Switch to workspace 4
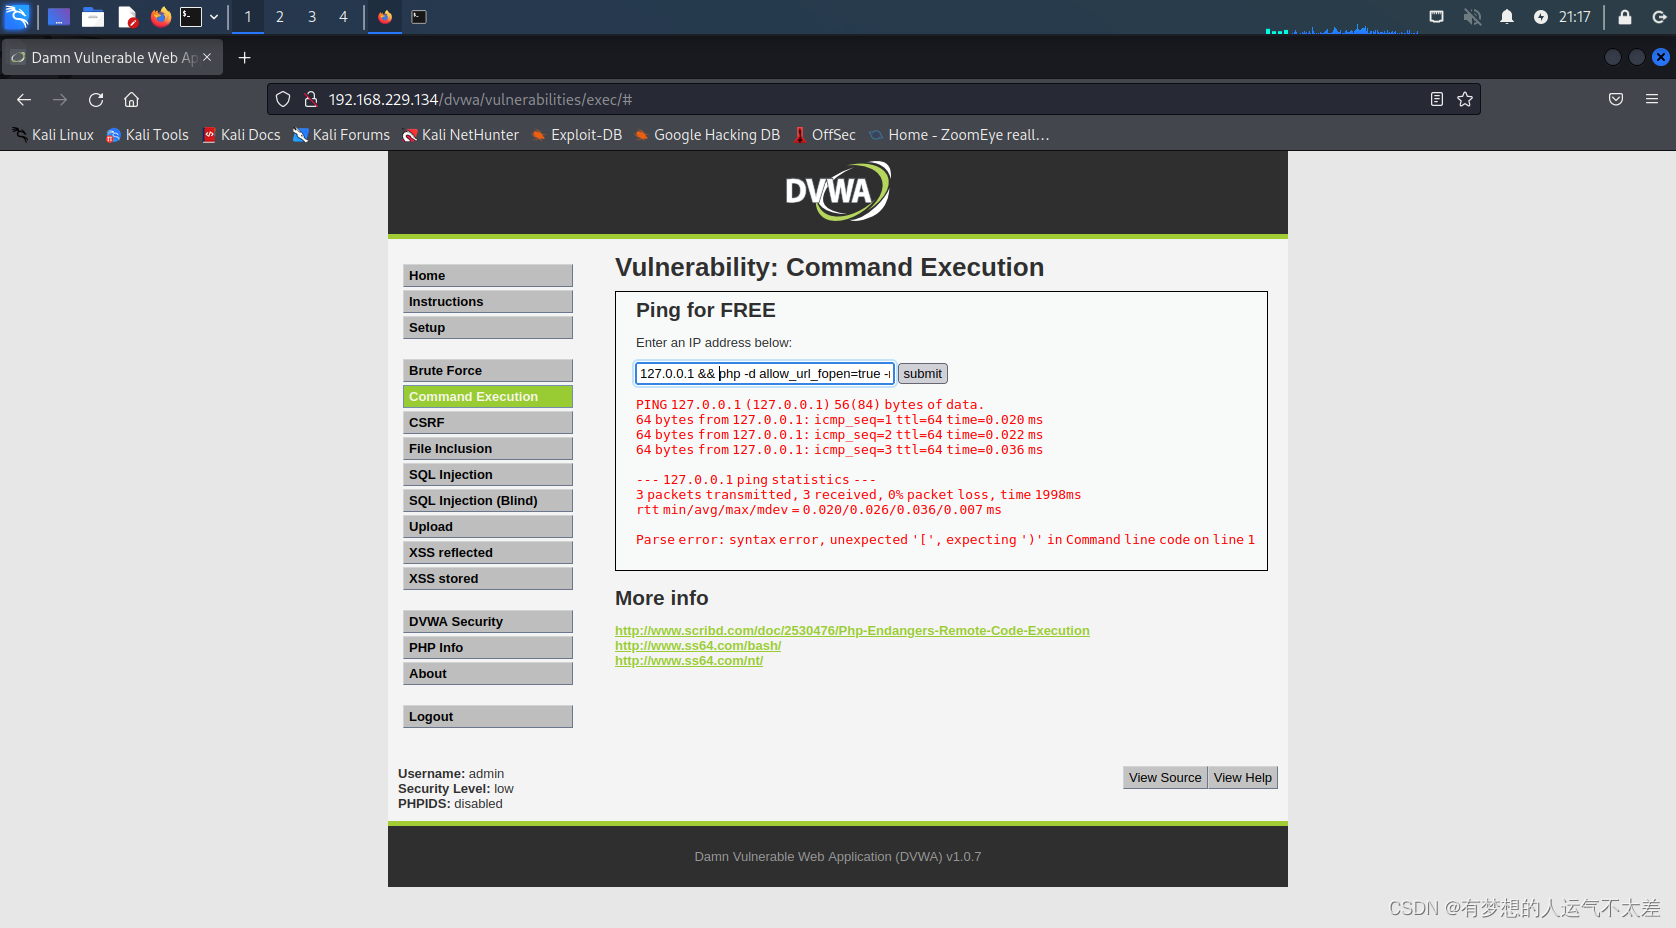 (343, 17)
